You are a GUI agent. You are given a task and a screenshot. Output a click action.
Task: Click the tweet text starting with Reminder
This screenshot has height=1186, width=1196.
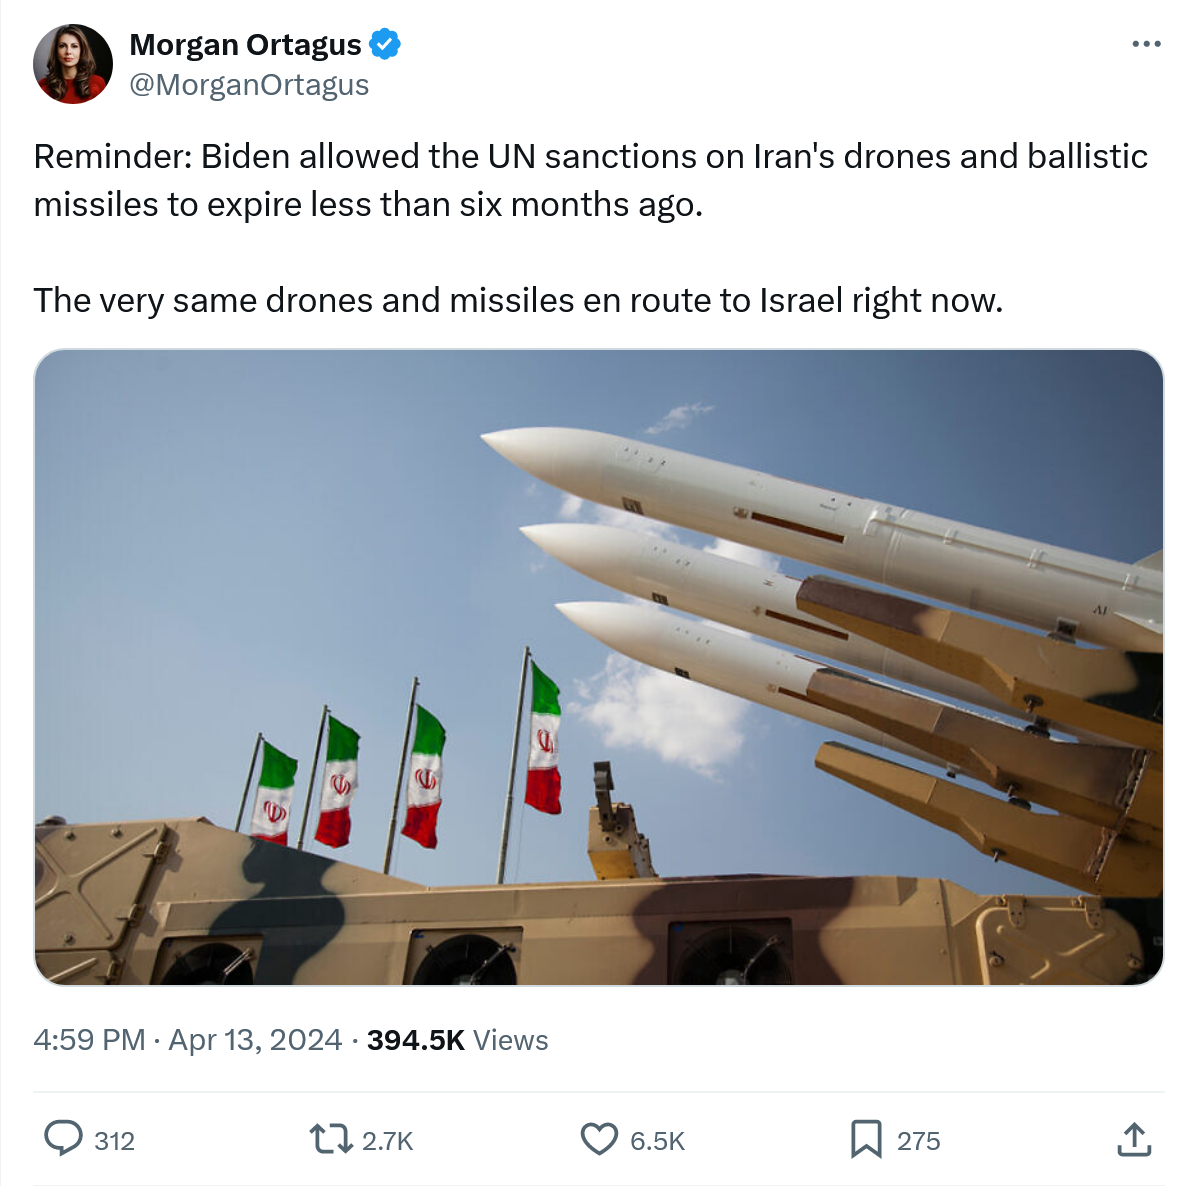tap(591, 180)
